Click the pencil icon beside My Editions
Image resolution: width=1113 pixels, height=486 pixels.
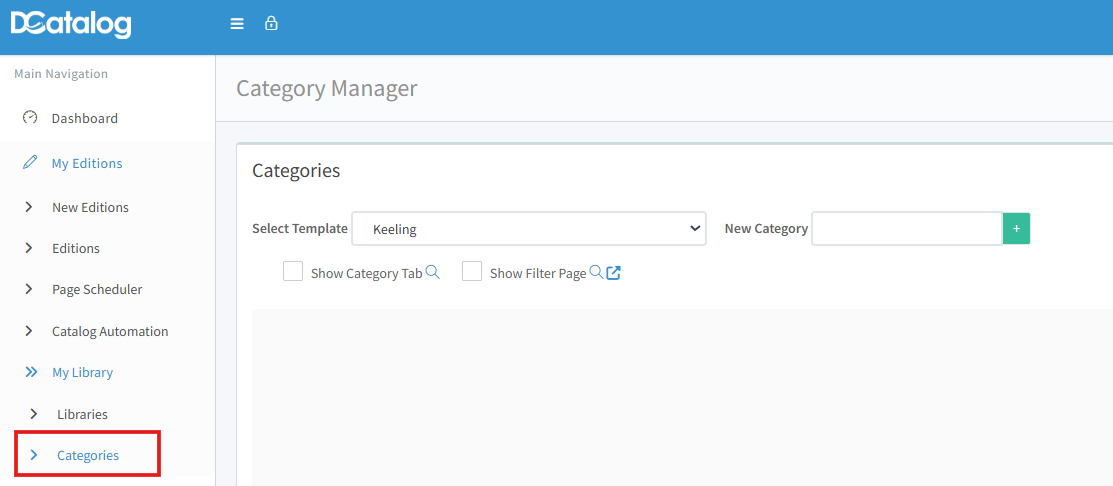click(x=30, y=163)
